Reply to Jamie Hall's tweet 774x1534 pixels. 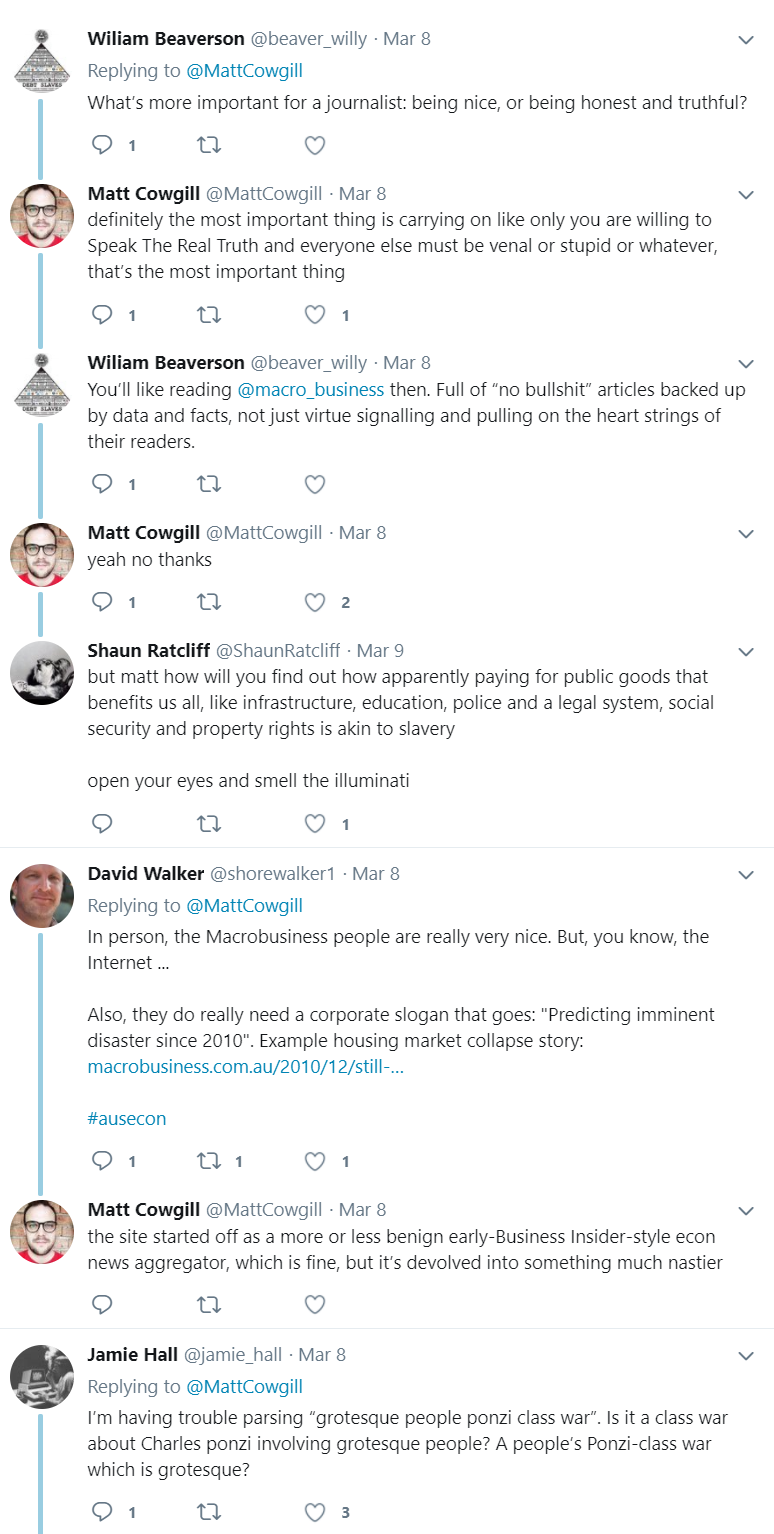102,1511
